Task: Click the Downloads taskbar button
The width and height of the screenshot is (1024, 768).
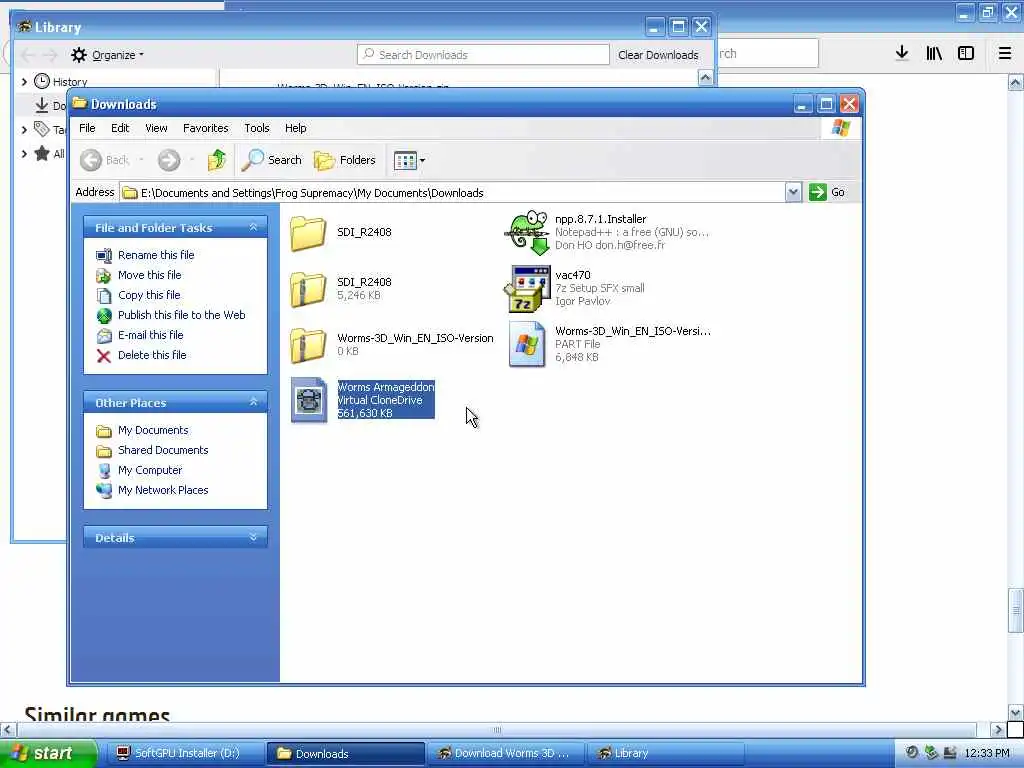Action: pyautogui.click(x=346, y=753)
